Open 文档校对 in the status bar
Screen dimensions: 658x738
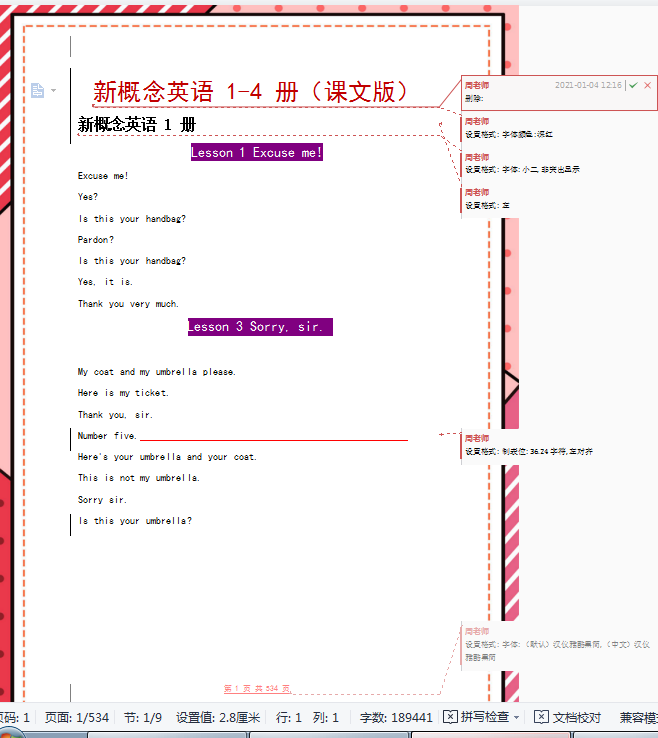coord(568,717)
